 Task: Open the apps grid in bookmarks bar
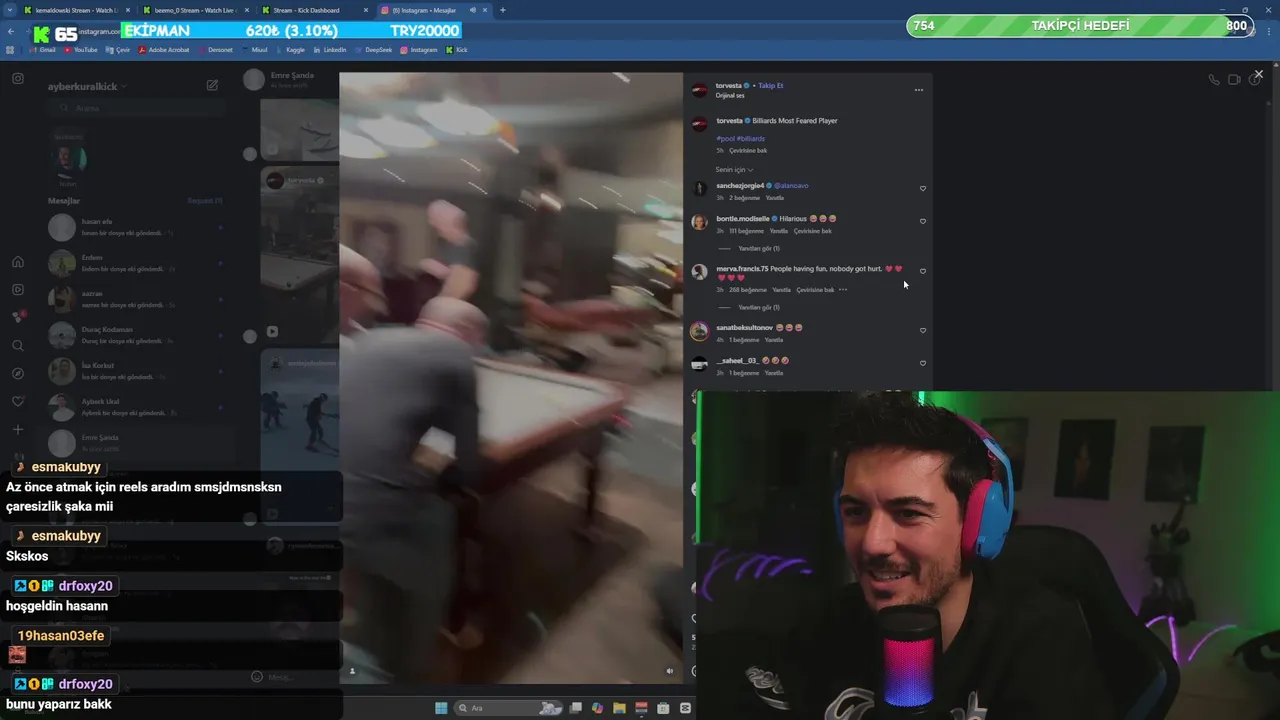click(x=10, y=49)
